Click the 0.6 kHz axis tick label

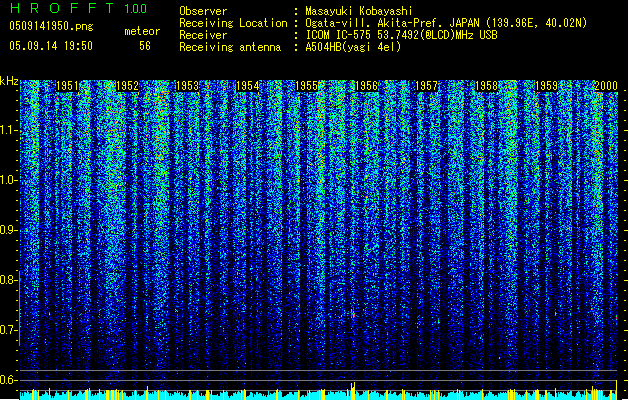[x=8, y=380]
